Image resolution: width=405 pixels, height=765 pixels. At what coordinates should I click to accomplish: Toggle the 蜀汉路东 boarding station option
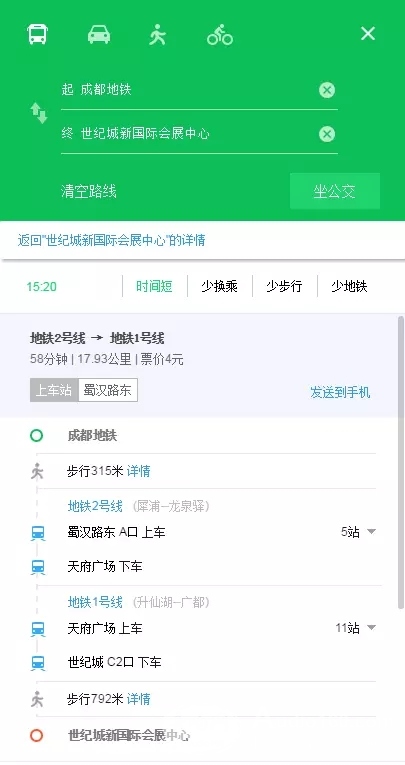[108, 390]
